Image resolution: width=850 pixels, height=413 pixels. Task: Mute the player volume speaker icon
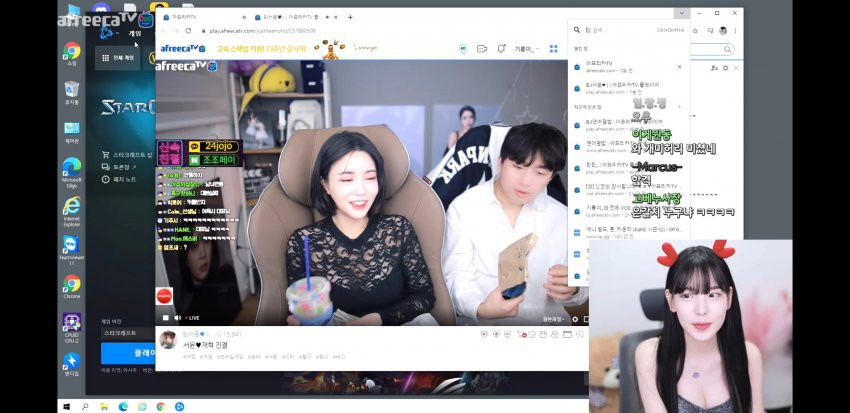[177, 318]
